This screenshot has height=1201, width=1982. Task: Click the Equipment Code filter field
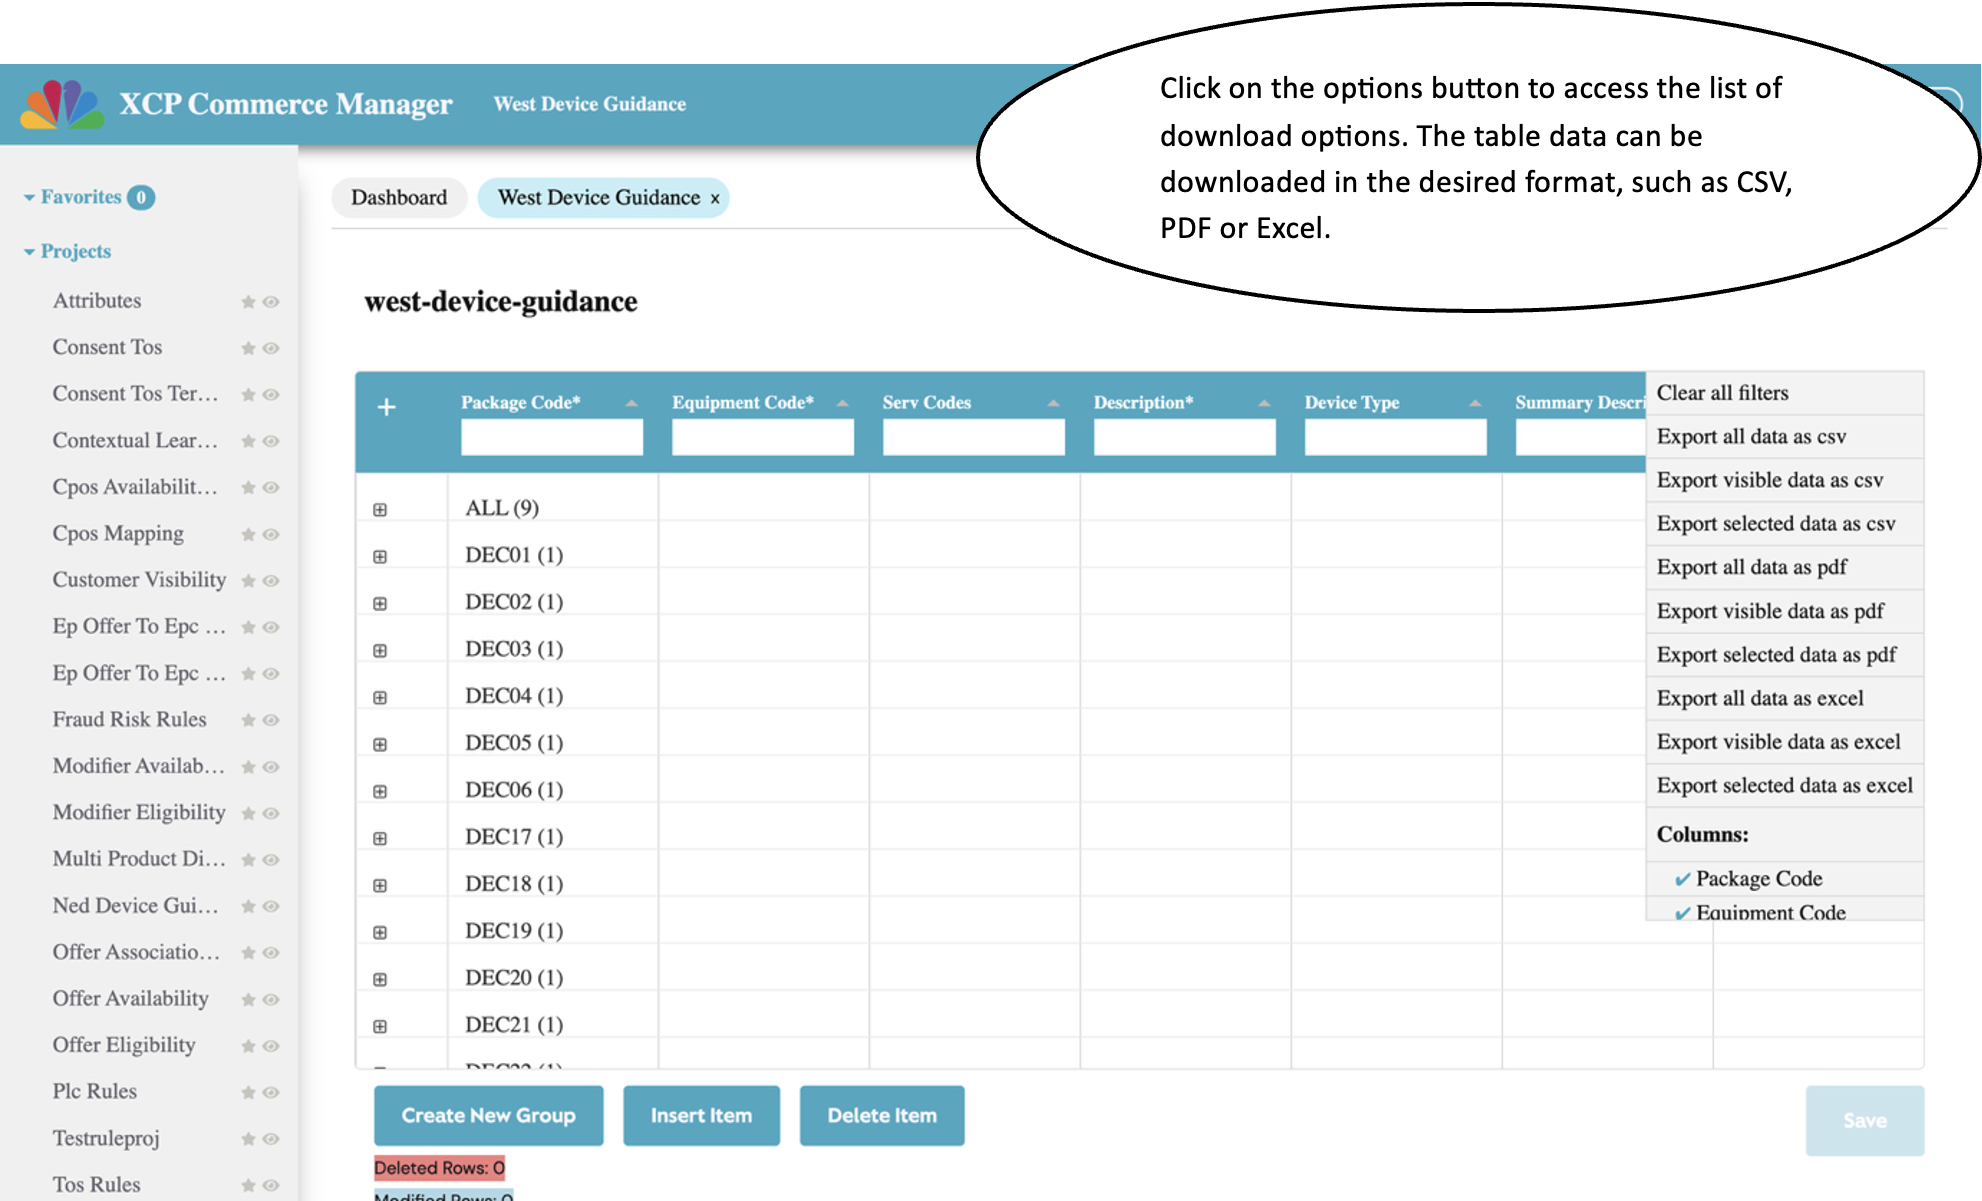[x=763, y=437]
